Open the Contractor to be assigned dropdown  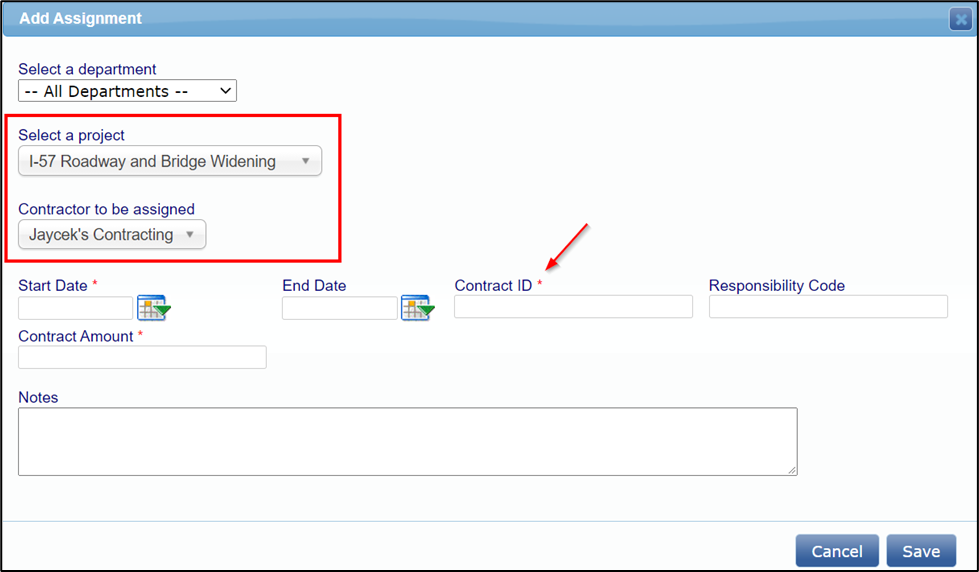click(112, 235)
